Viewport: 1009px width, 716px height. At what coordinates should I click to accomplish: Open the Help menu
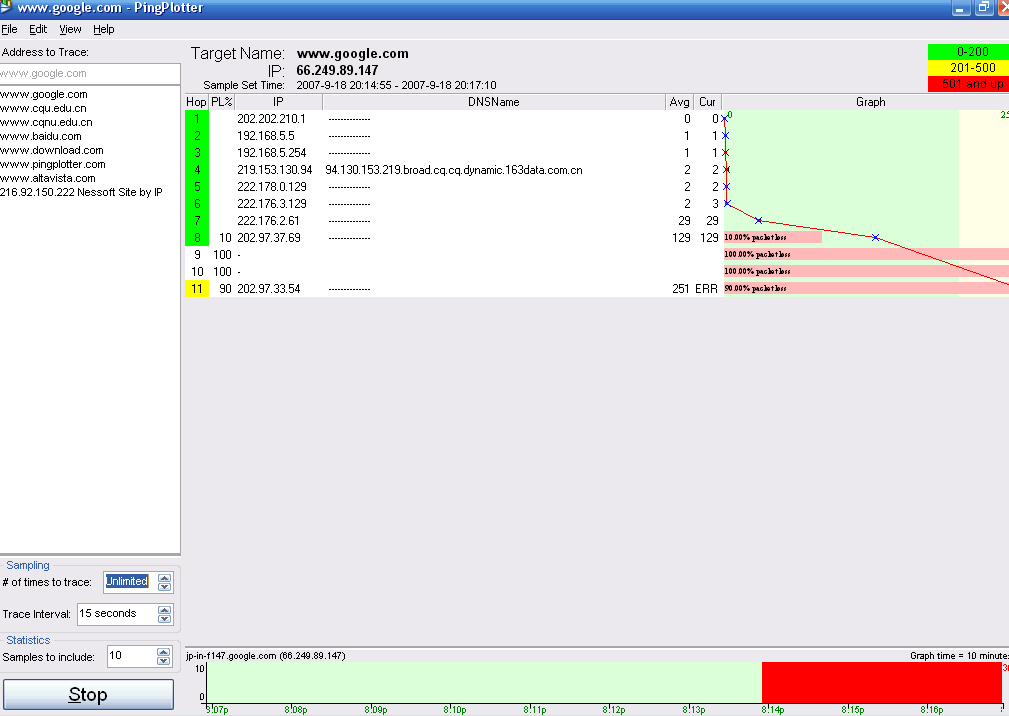pos(103,29)
